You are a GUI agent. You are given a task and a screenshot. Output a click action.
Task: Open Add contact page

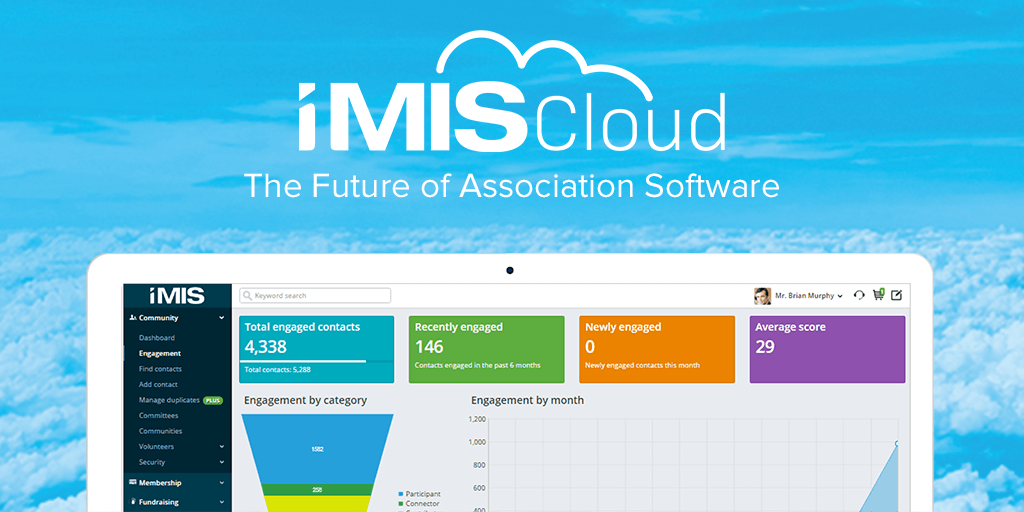click(x=158, y=385)
